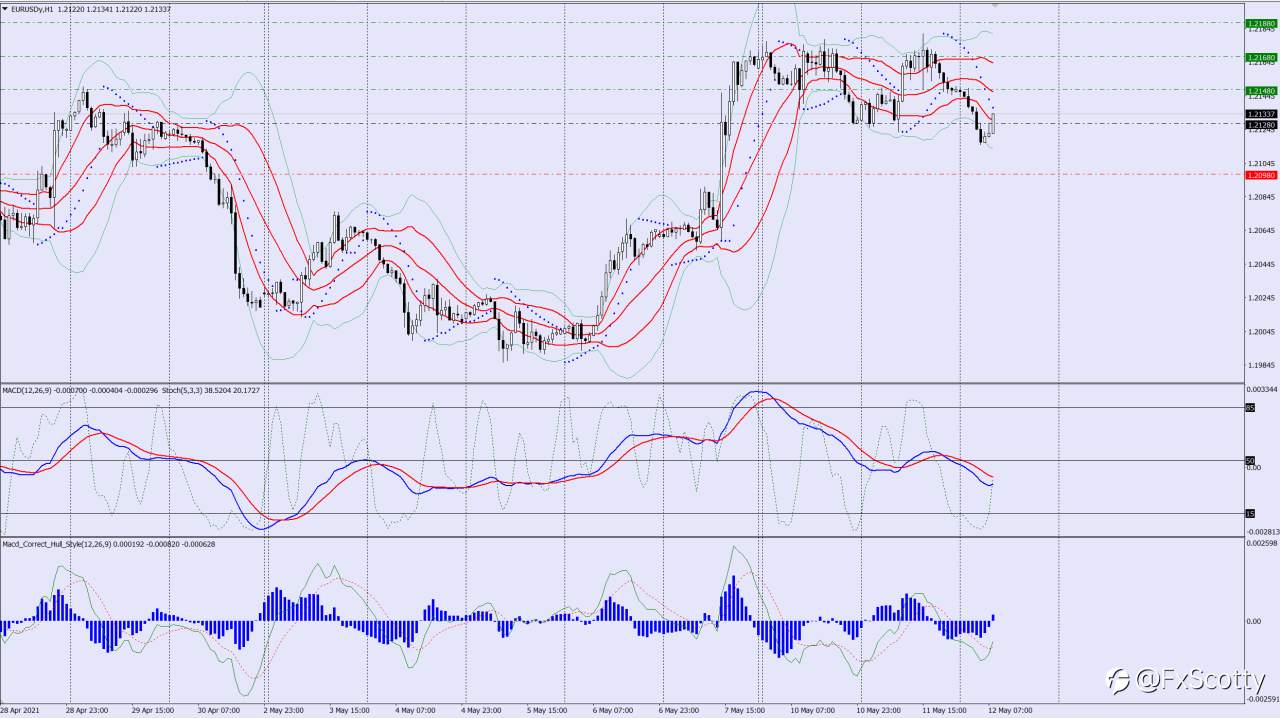Click the last blue Hull MACD histogram bar
This screenshot has height=718, width=1280.
[993, 618]
